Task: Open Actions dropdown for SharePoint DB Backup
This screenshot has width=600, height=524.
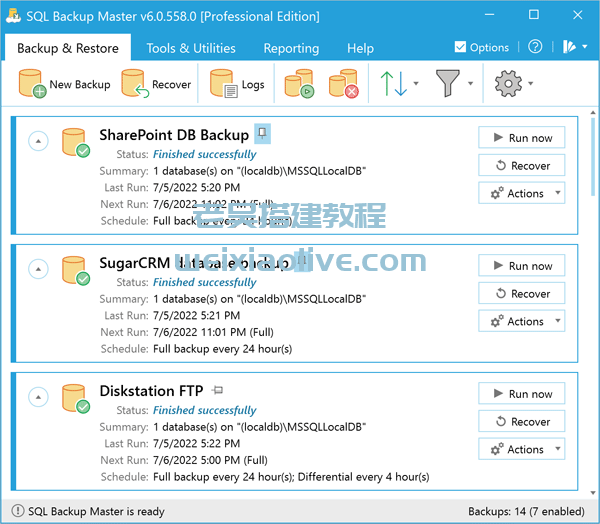Action: tap(522, 193)
